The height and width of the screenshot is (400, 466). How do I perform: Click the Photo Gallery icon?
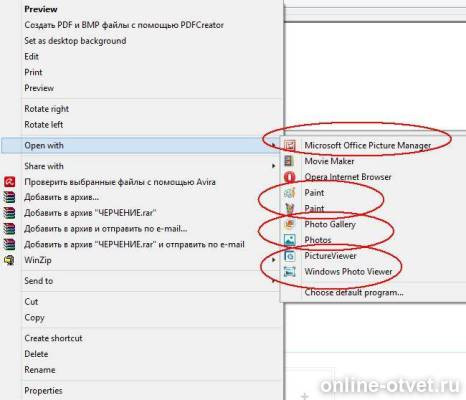click(289, 224)
